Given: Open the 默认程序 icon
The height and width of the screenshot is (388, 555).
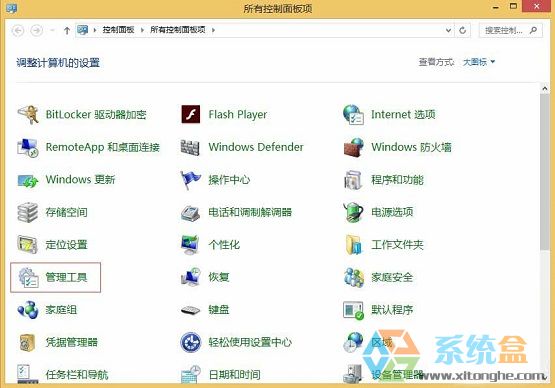Looking at the screenshot, I should click(353, 310).
